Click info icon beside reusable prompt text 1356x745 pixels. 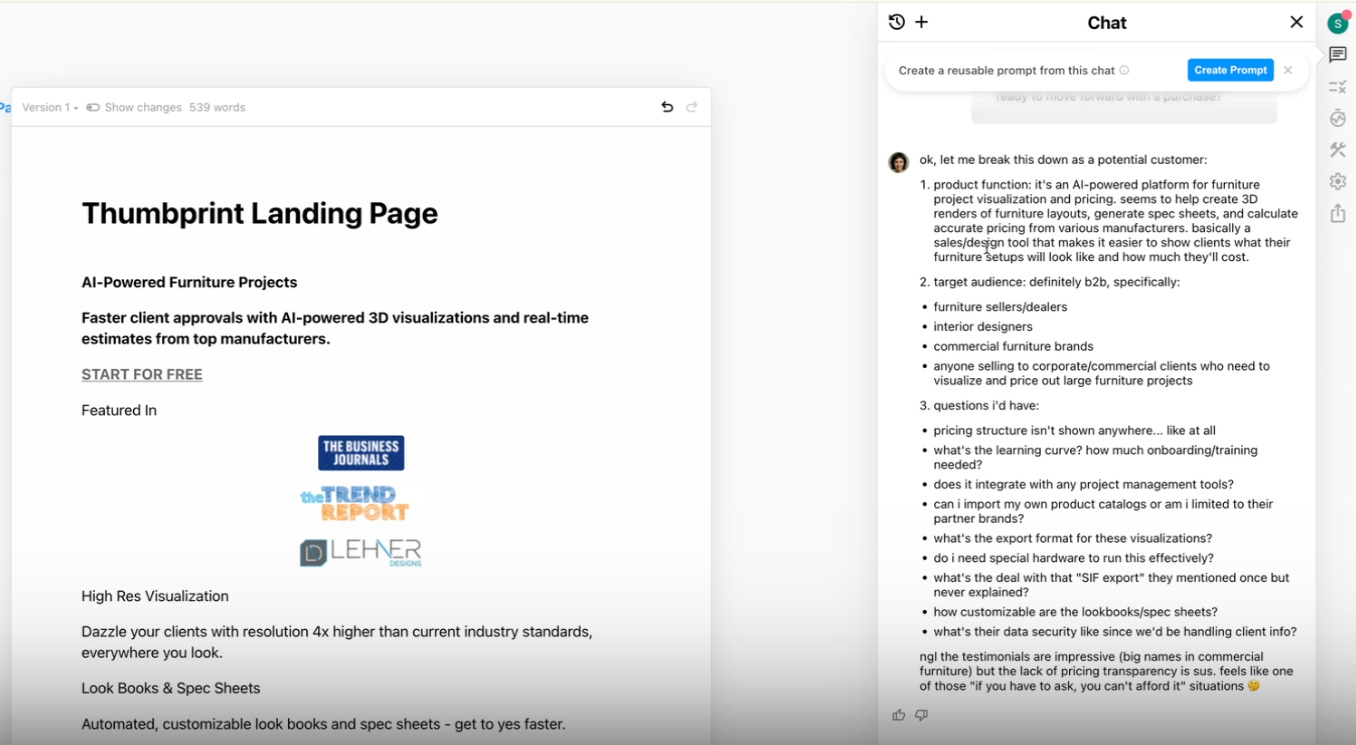click(x=1124, y=70)
